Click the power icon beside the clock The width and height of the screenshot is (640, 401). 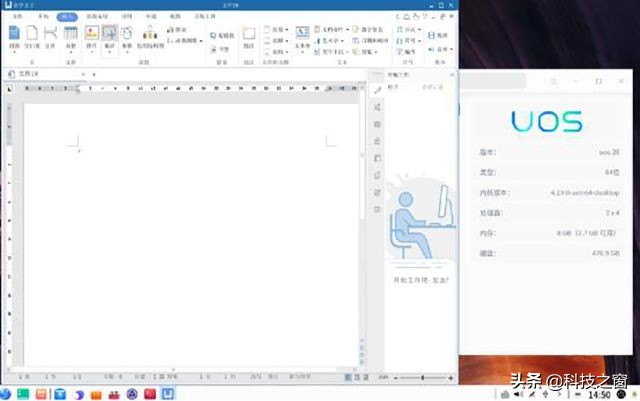(x=621, y=394)
